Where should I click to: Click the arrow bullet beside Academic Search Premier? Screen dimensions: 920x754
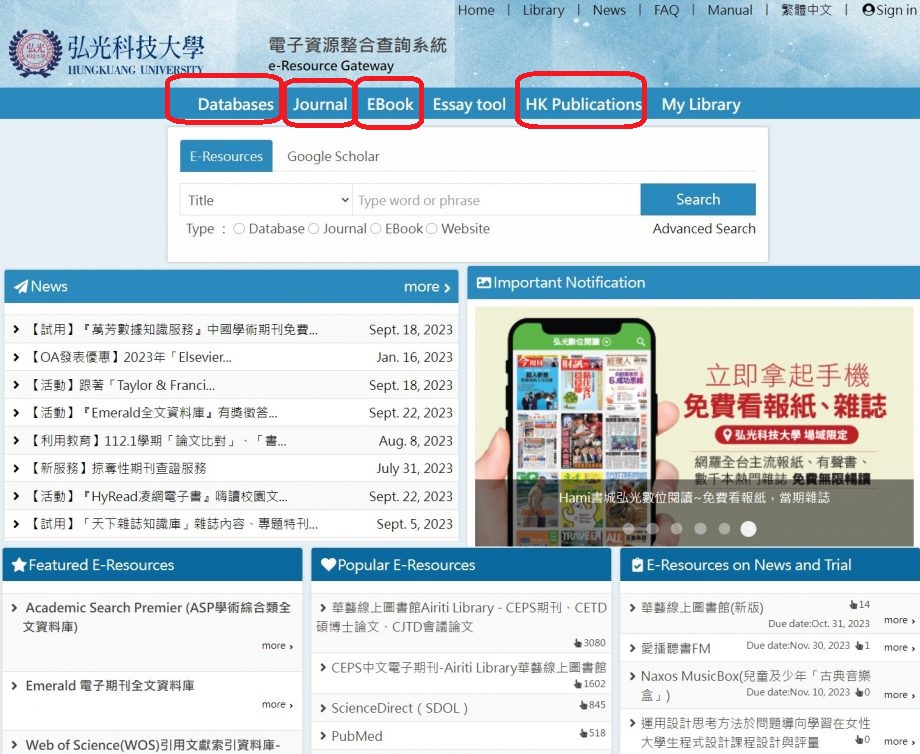[x=15, y=608]
